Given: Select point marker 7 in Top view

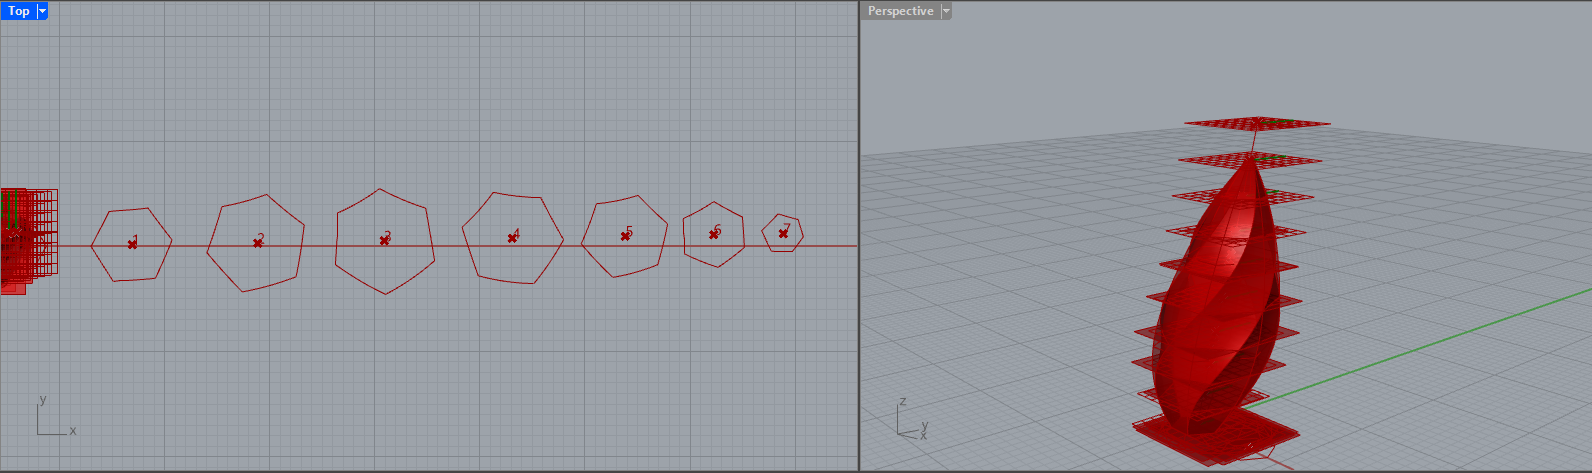Looking at the screenshot, I should (783, 233).
